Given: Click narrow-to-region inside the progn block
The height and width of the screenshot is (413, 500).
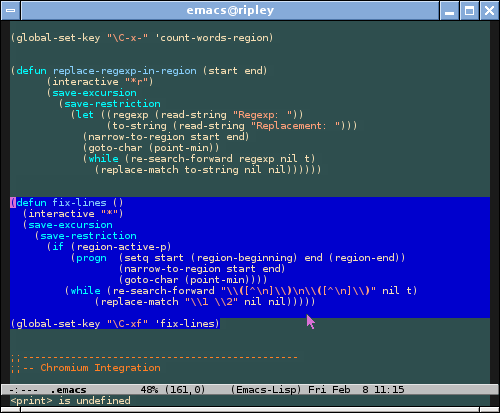Looking at the screenshot, I should [x=172, y=269].
